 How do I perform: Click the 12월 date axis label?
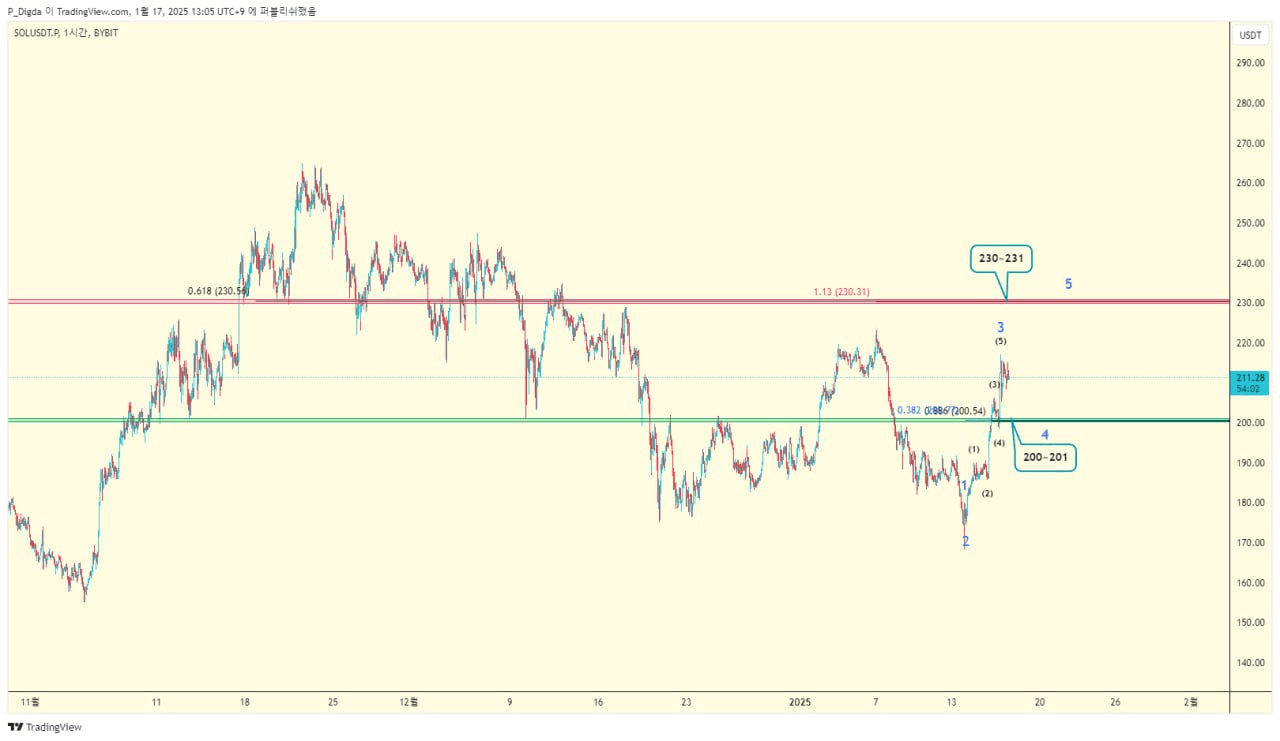(x=408, y=702)
